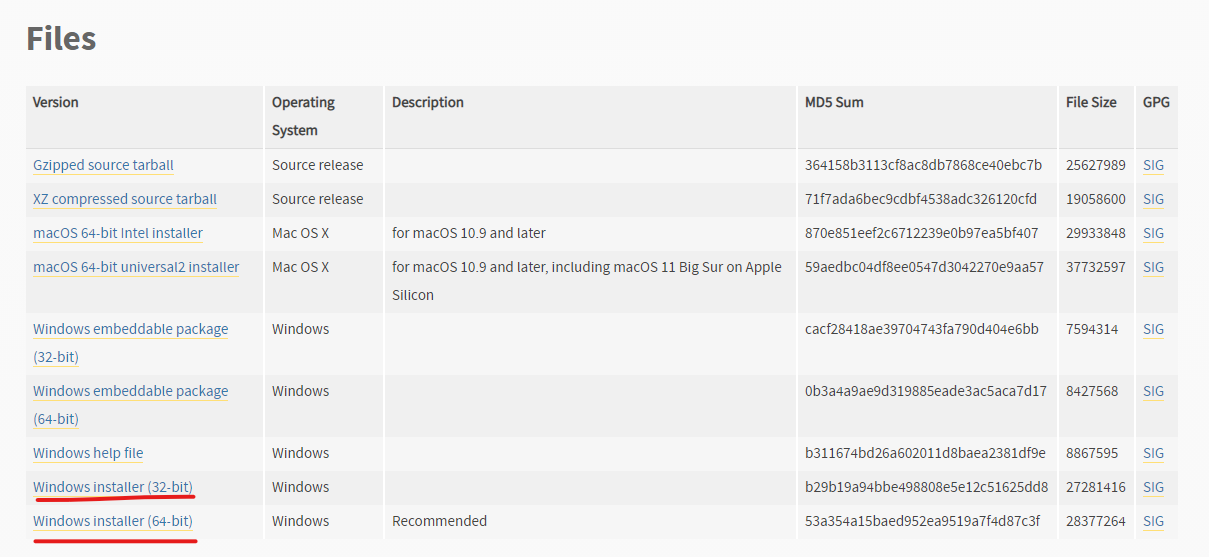The width and height of the screenshot is (1209, 557).
Task: Select MD5 sum 870e851eef2c6712239e0b97ea5bf407
Action: tap(921, 233)
